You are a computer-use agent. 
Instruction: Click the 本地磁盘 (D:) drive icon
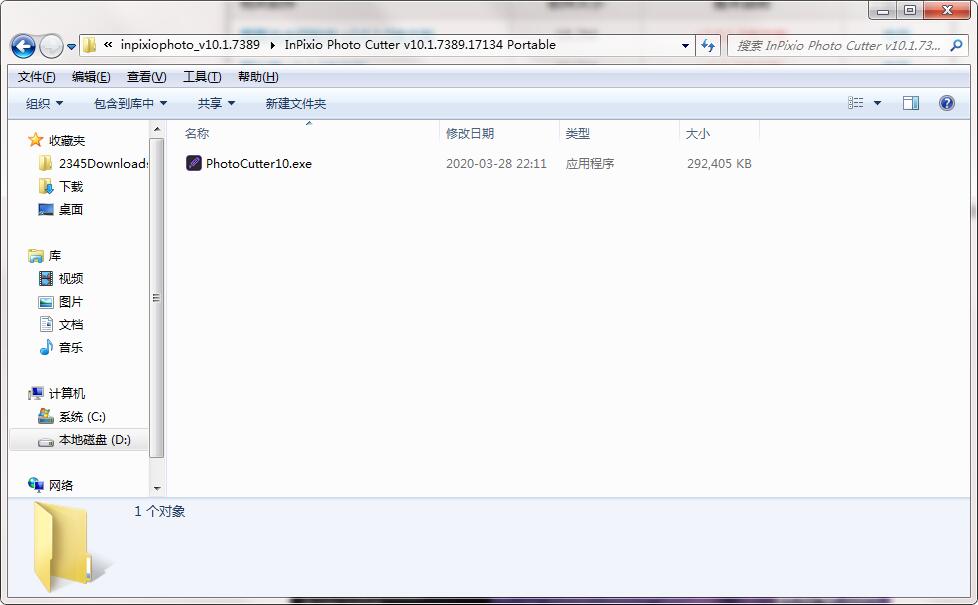click(x=46, y=441)
